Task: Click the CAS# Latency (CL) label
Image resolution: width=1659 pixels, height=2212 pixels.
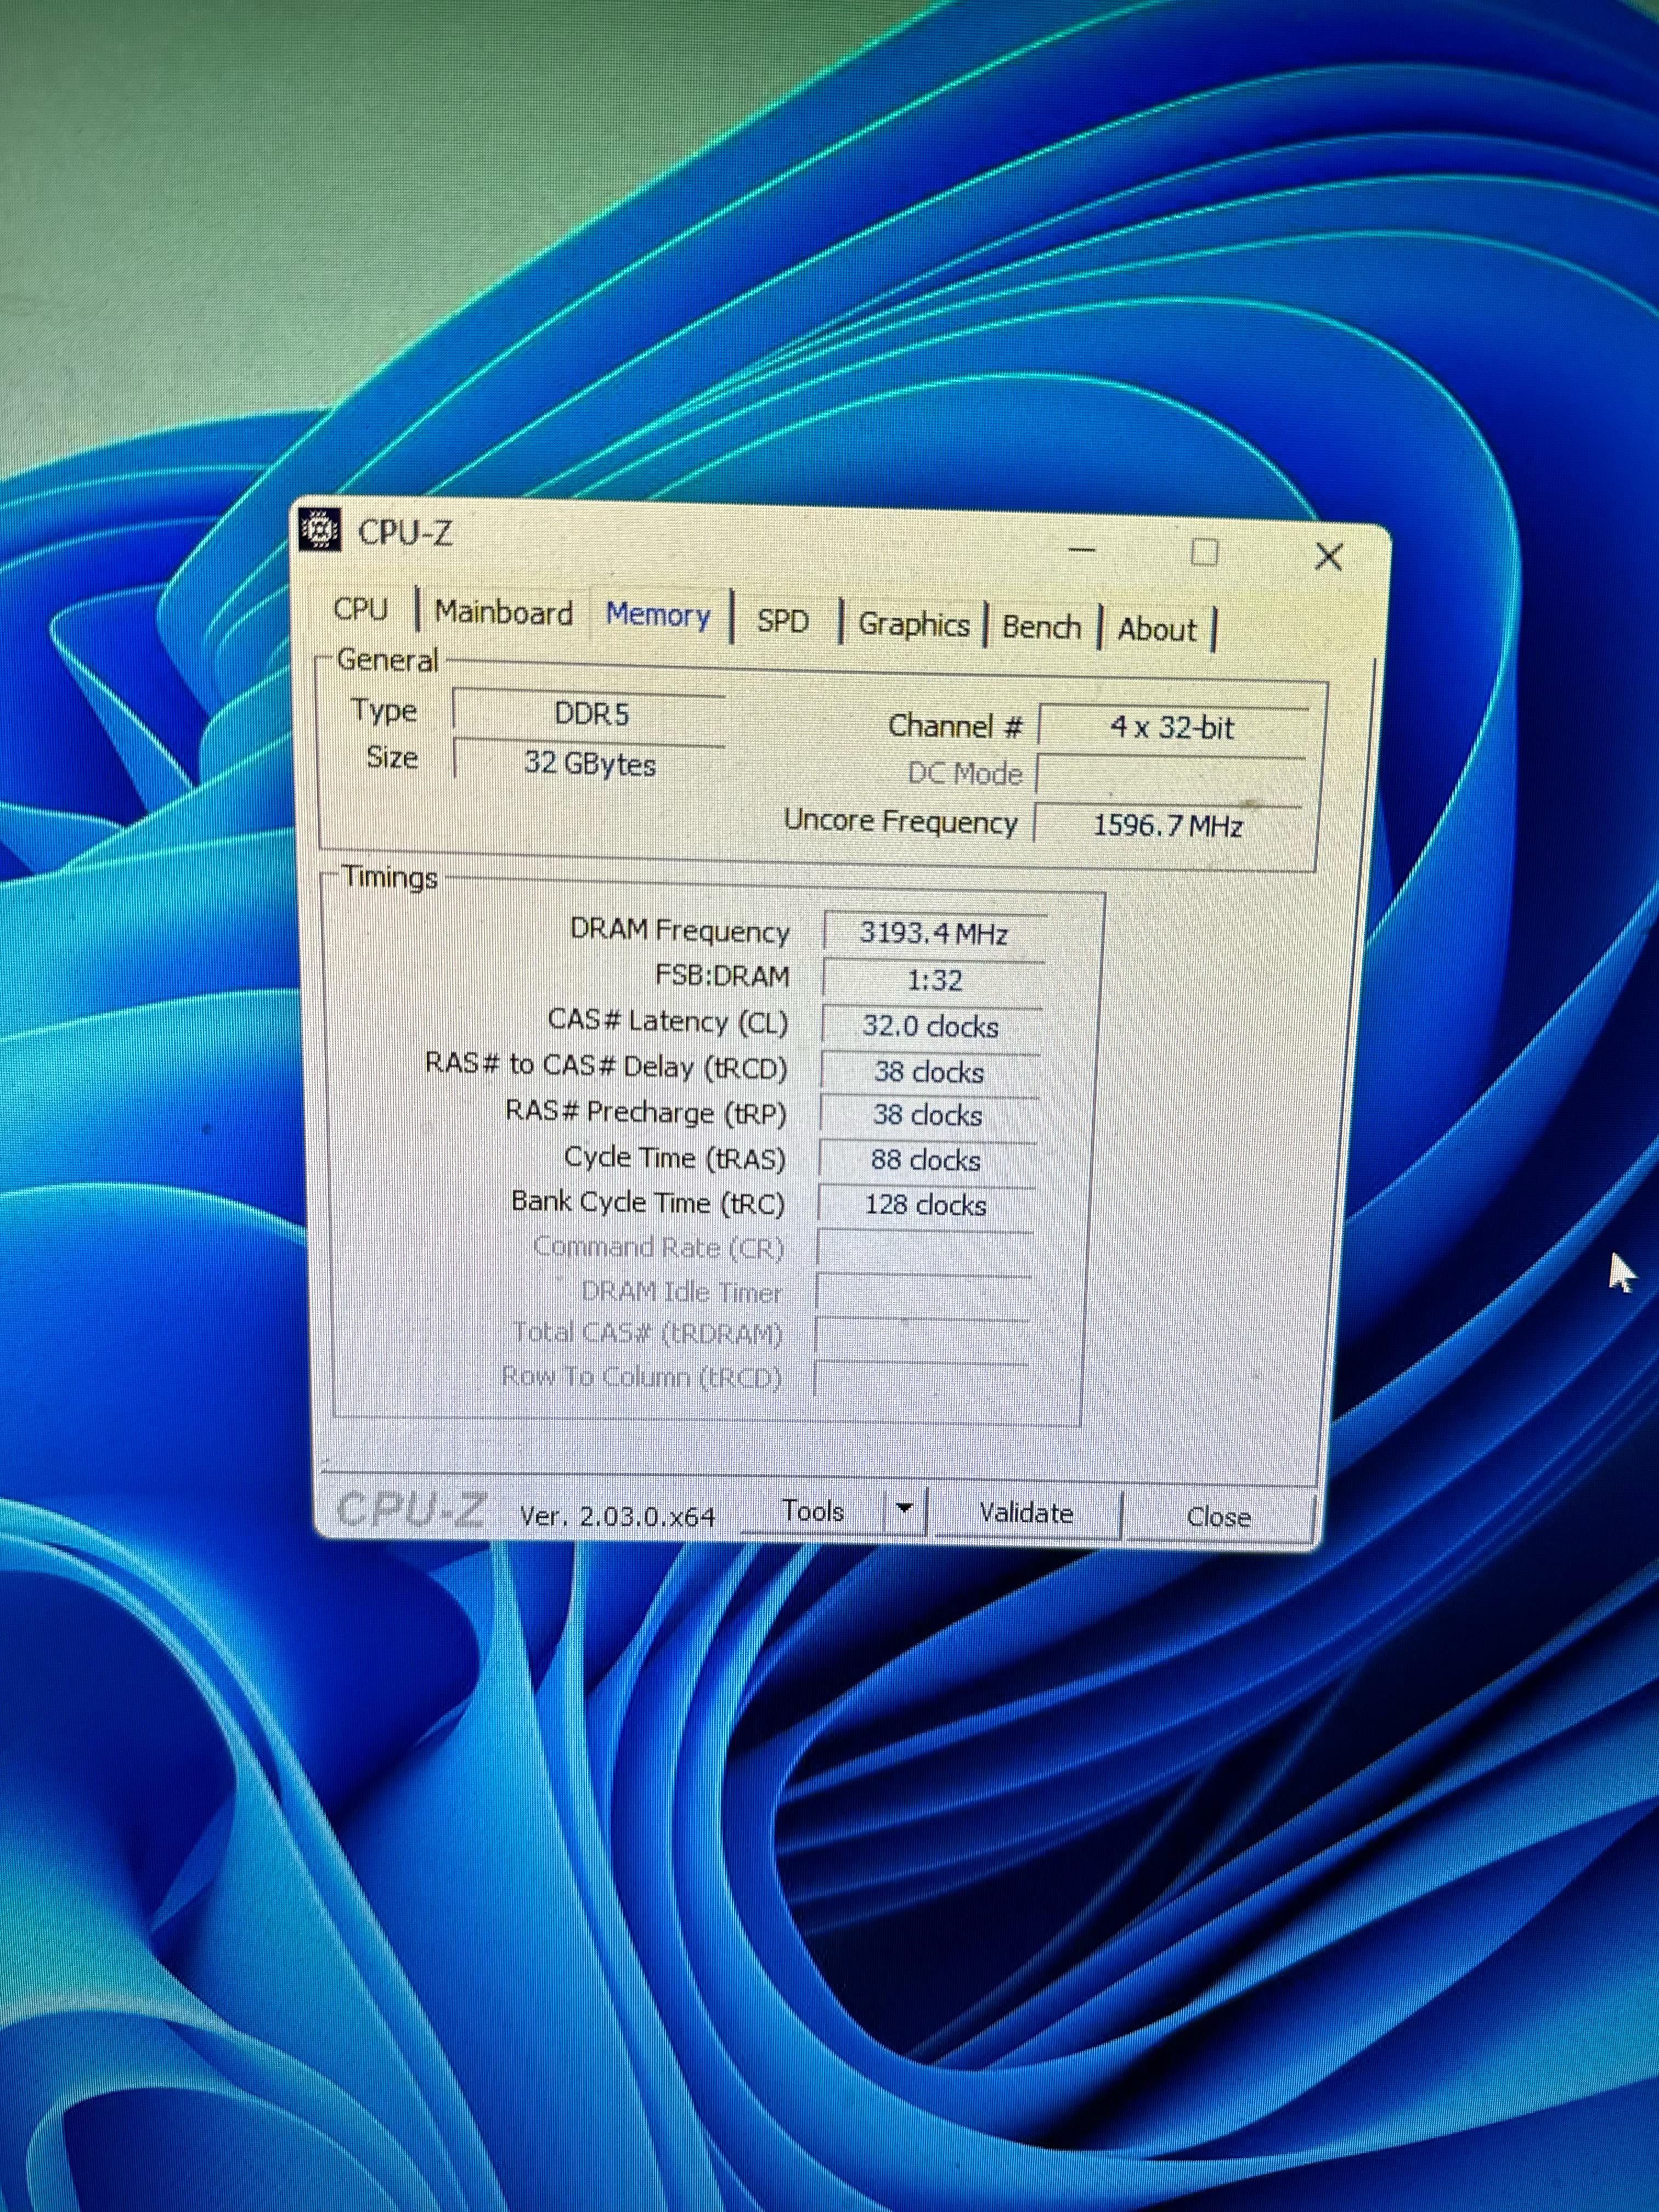Action: click(x=668, y=1021)
